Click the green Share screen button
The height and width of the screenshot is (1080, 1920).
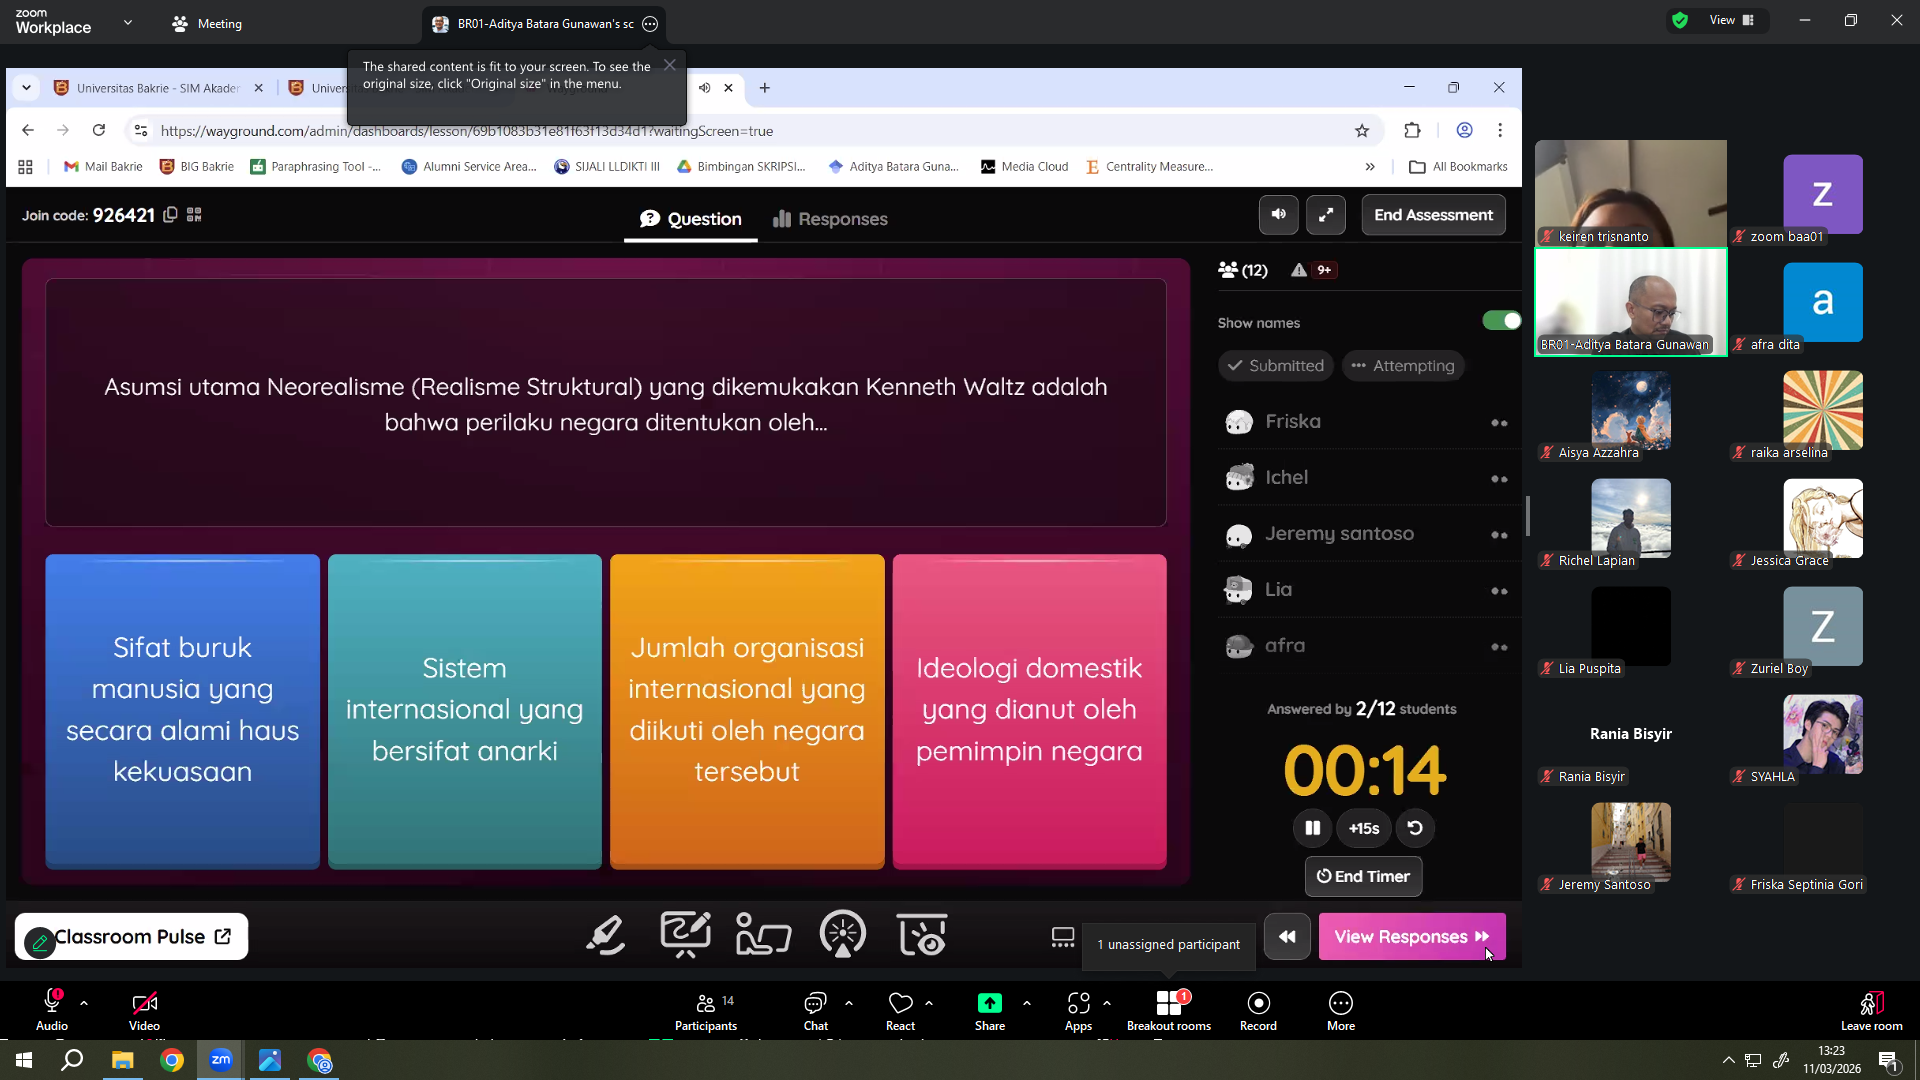(989, 1011)
